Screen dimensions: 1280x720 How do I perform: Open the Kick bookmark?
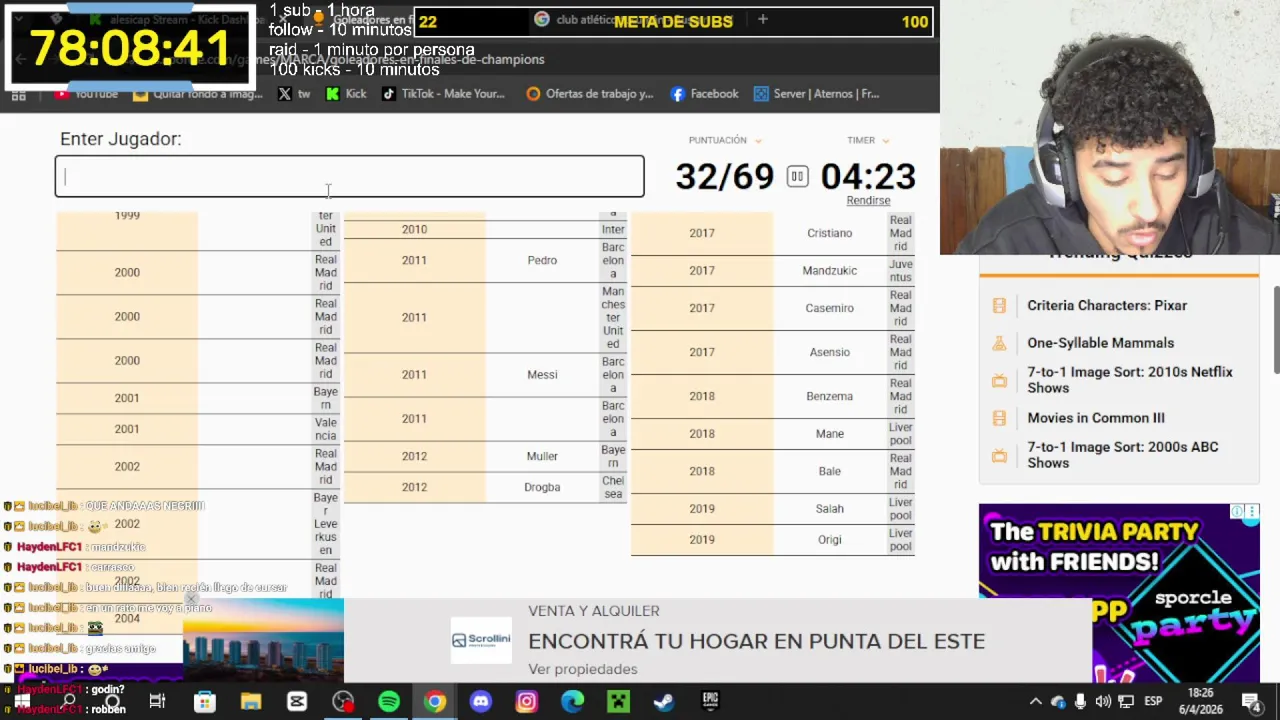(x=346, y=94)
